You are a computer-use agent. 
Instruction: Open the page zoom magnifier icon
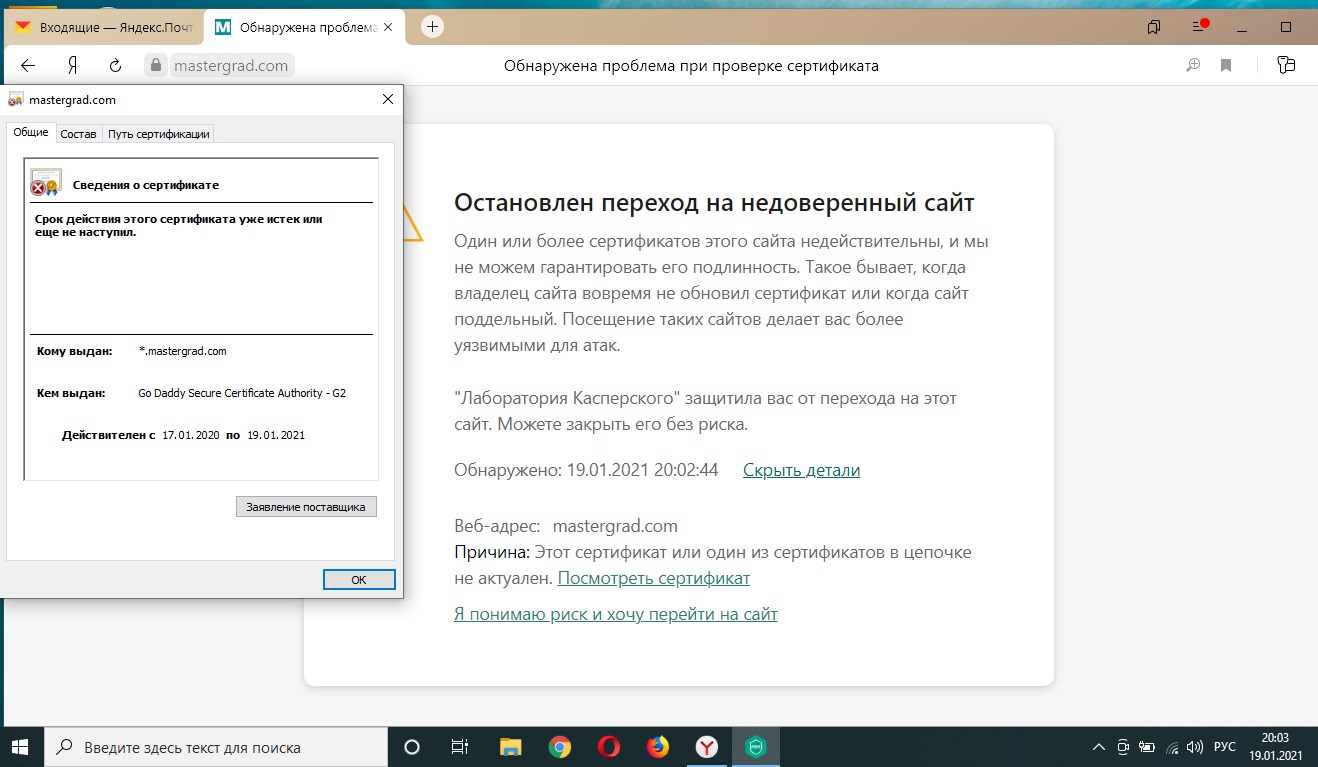pyautogui.click(x=1192, y=66)
